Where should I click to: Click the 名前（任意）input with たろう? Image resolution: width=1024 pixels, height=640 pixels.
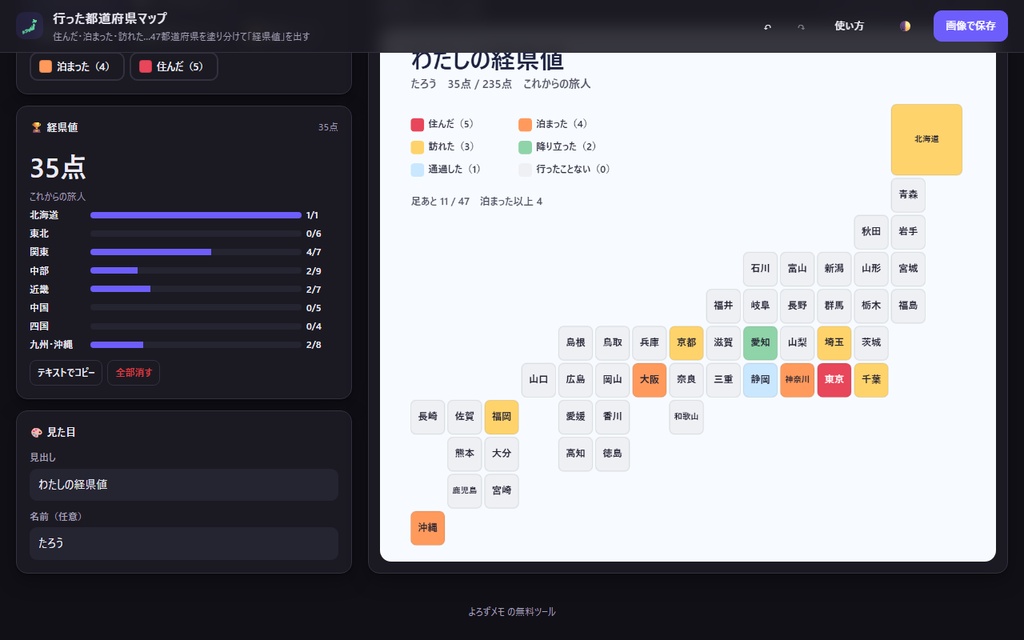tap(184, 543)
